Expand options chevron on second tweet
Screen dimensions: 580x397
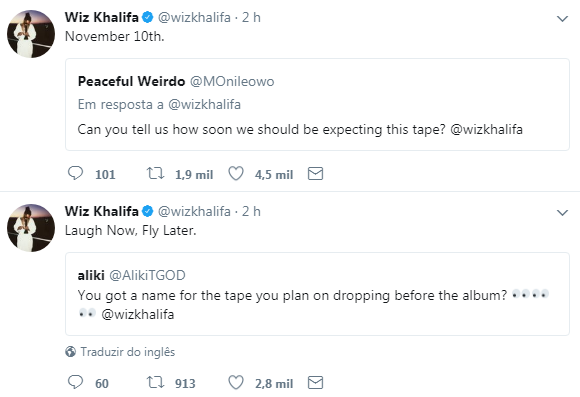562,212
